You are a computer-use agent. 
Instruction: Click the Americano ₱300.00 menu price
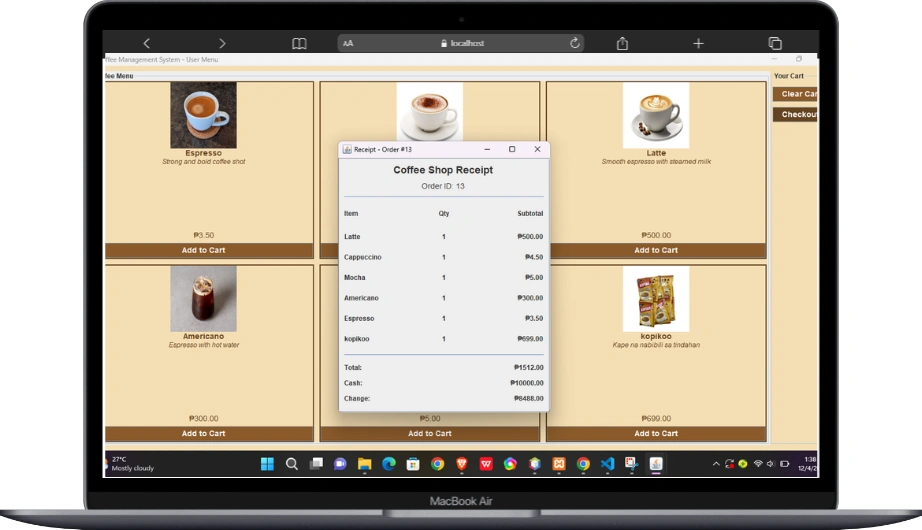tap(203, 419)
